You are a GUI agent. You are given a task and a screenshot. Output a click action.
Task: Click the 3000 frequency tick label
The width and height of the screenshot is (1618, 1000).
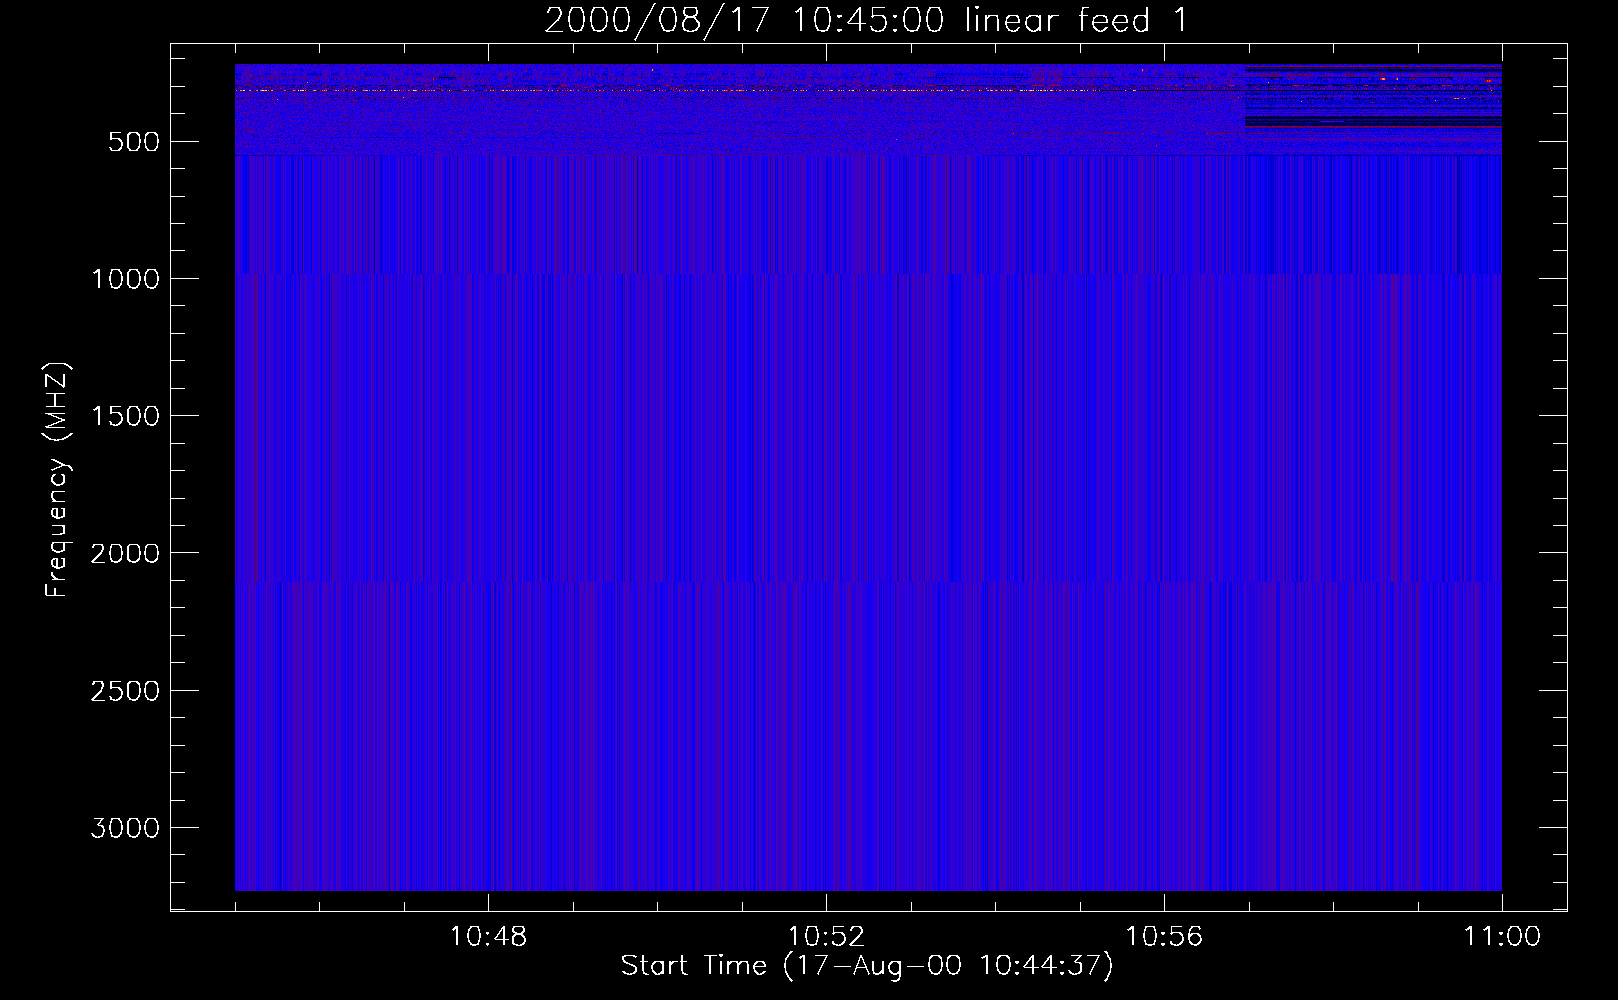125,828
